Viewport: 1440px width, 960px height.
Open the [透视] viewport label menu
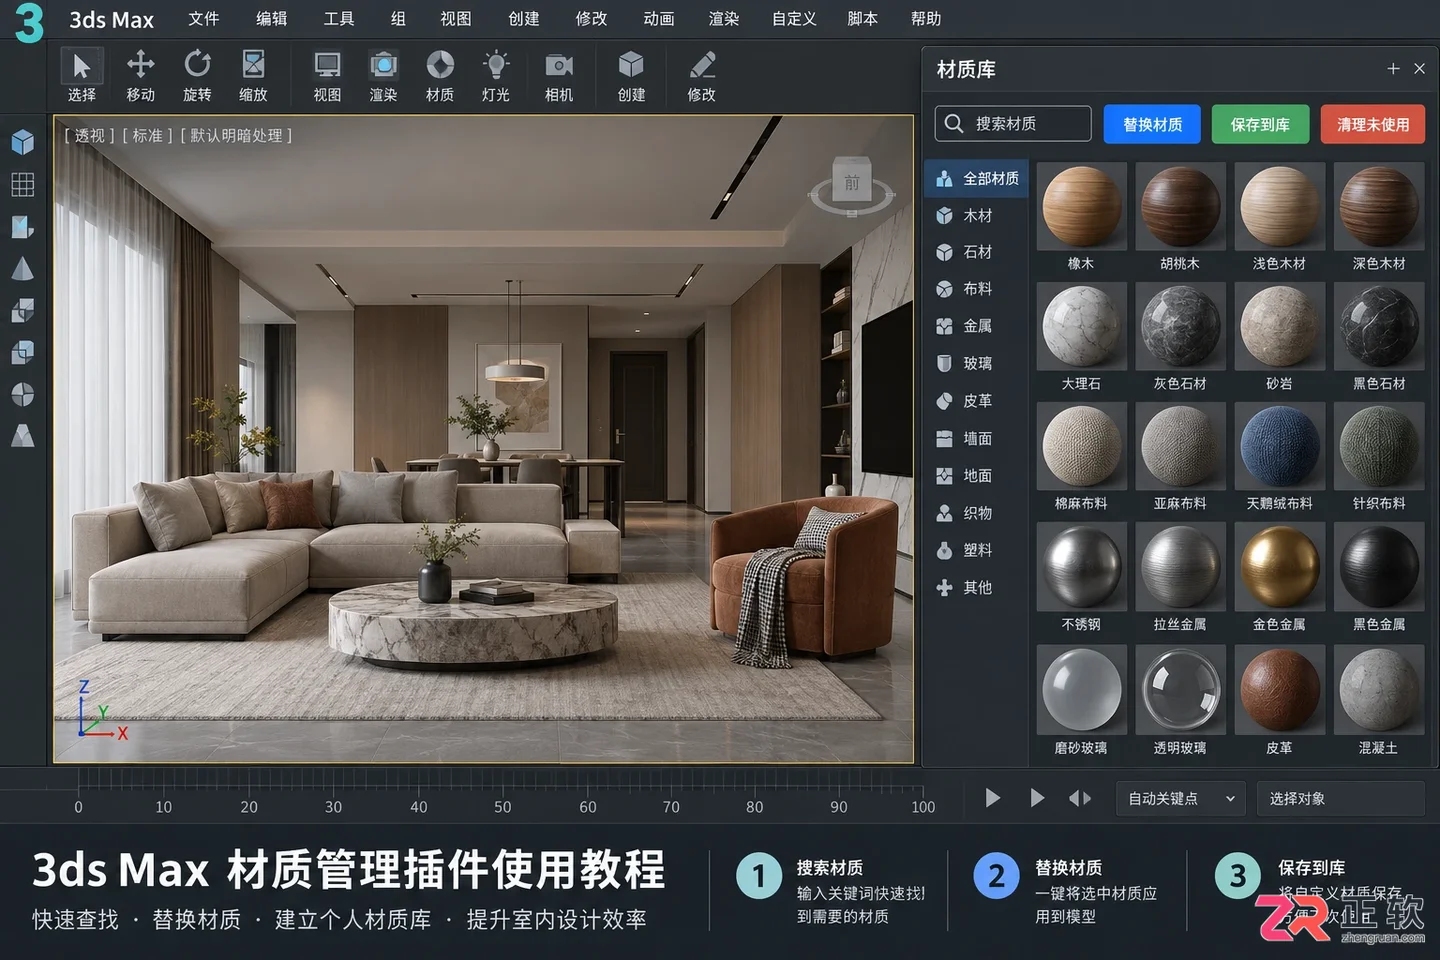[x=89, y=135]
